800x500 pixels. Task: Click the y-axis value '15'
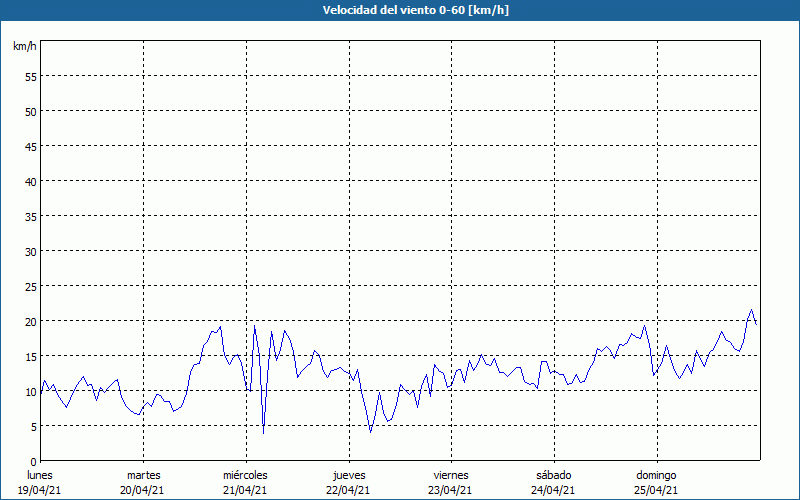click(x=31, y=357)
